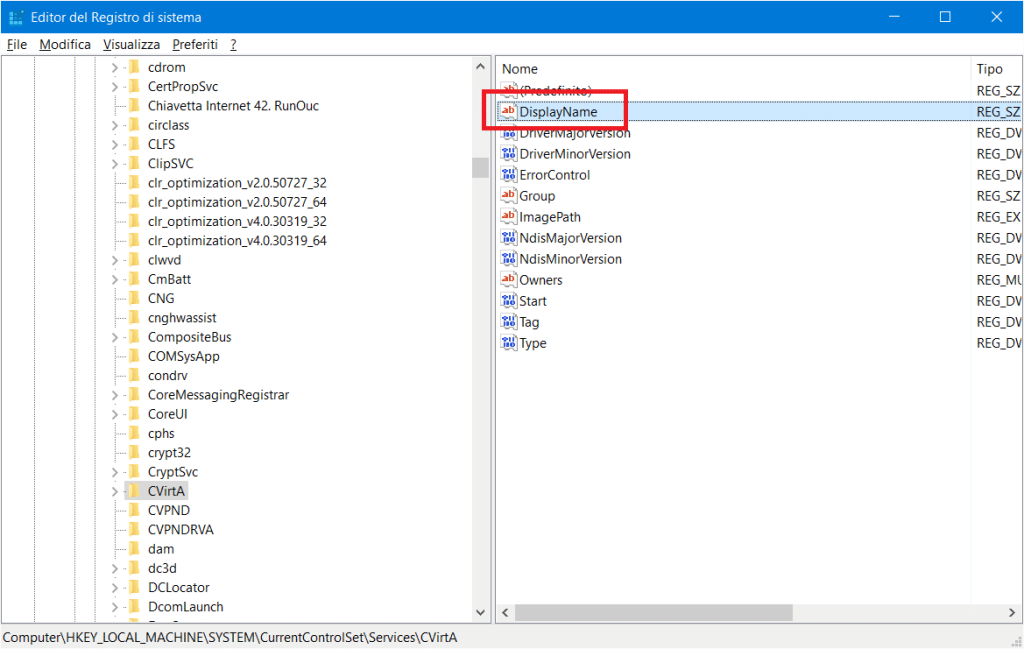The width and height of the screenshot is (1024, 649).
Task: Select the DriverMajorVersion value name
Action: click(575, 133)
